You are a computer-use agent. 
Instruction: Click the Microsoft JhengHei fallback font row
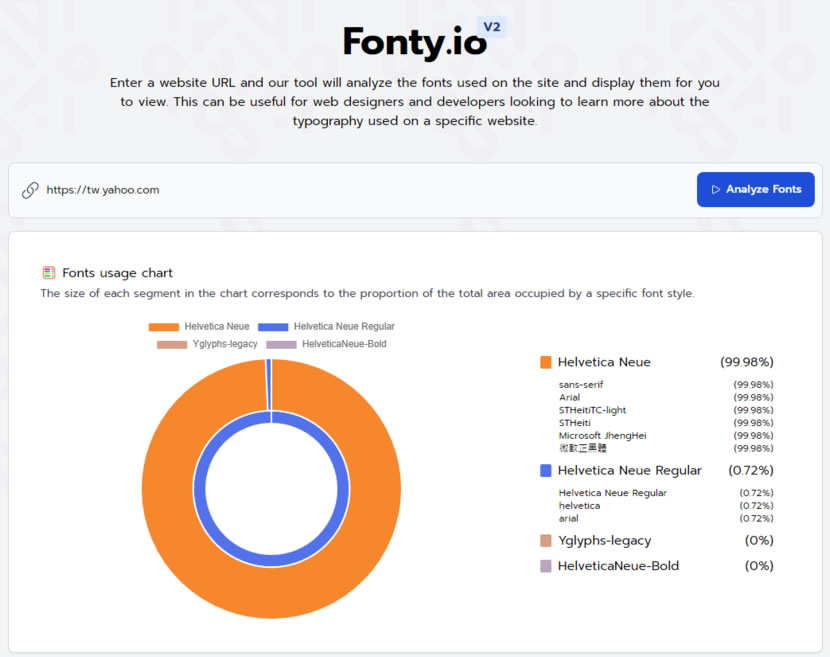pos(602,435)
